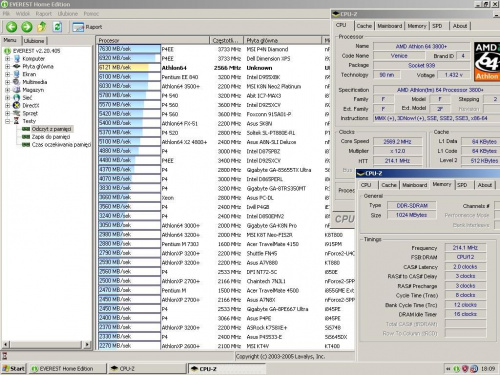Select the DirectX icon in tree
The height and width of the screenshot is (375, 500).
(17, 105)
